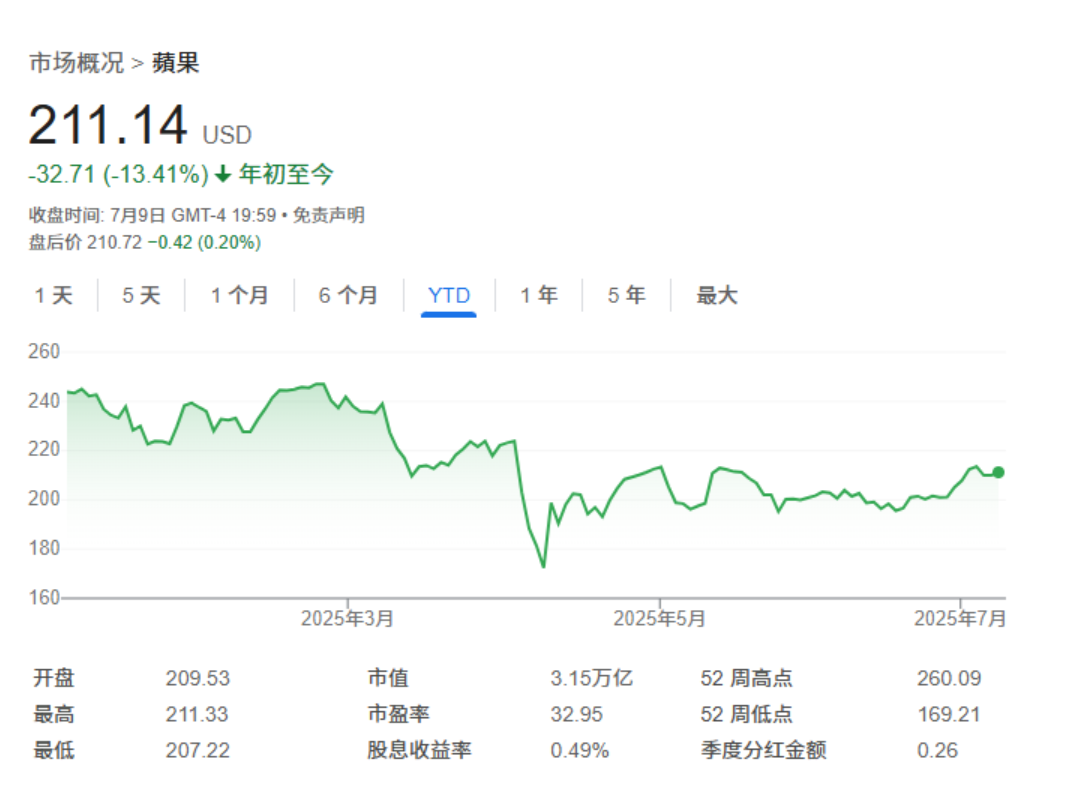Click the 260 y-axis label
This screenshot has height=795, width=1080.
pos(44,351)
